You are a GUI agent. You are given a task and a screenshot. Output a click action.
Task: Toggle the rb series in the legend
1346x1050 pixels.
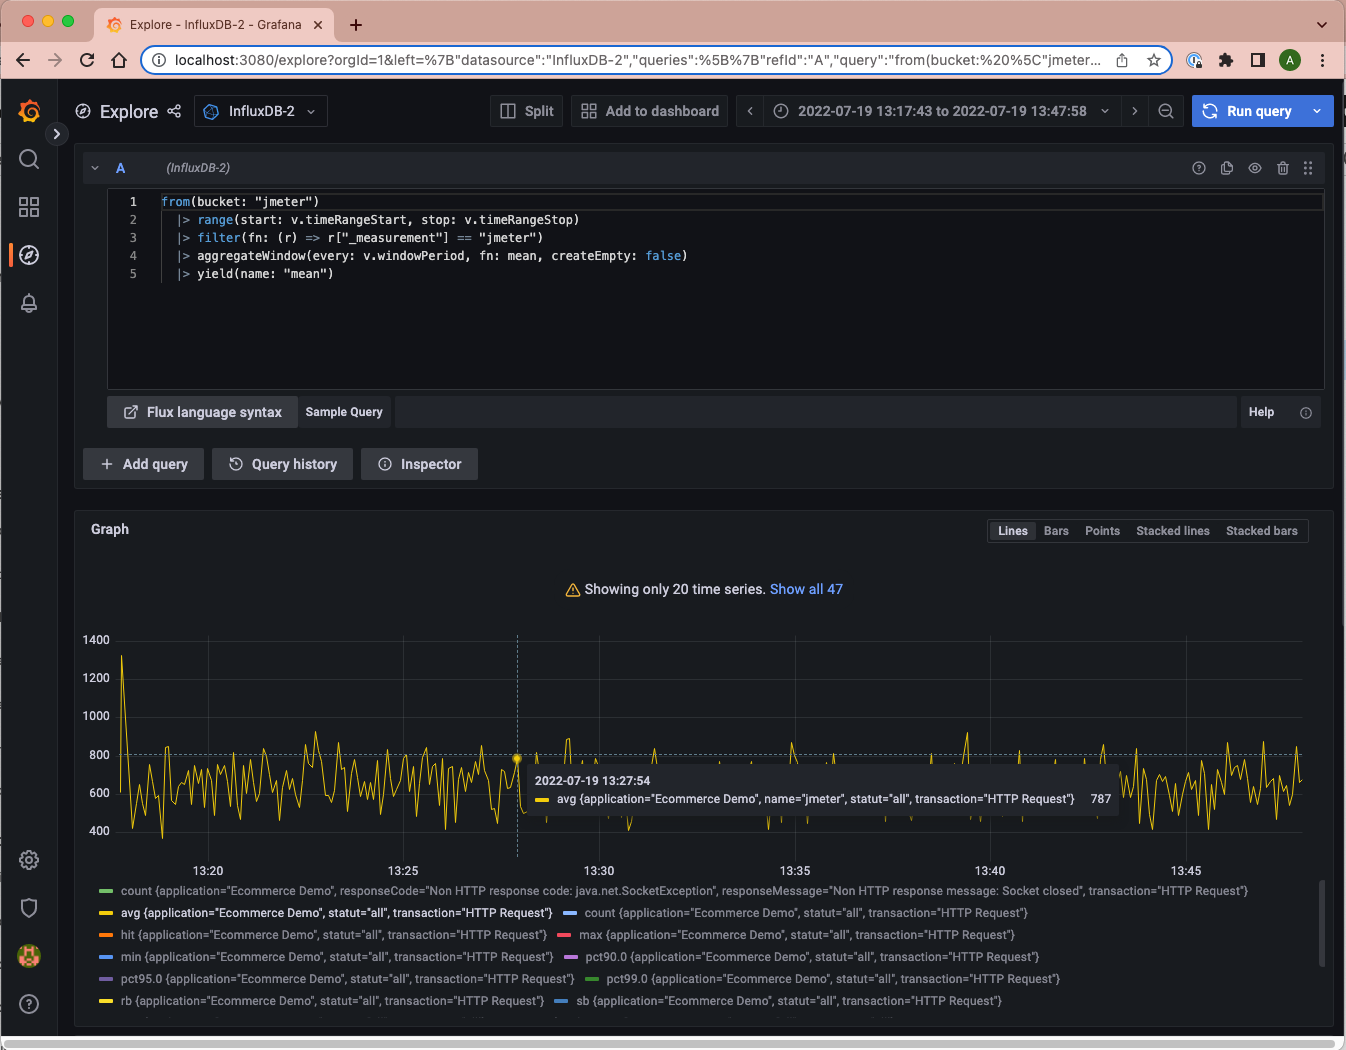pyautogui.click(x=333, y=1001)
